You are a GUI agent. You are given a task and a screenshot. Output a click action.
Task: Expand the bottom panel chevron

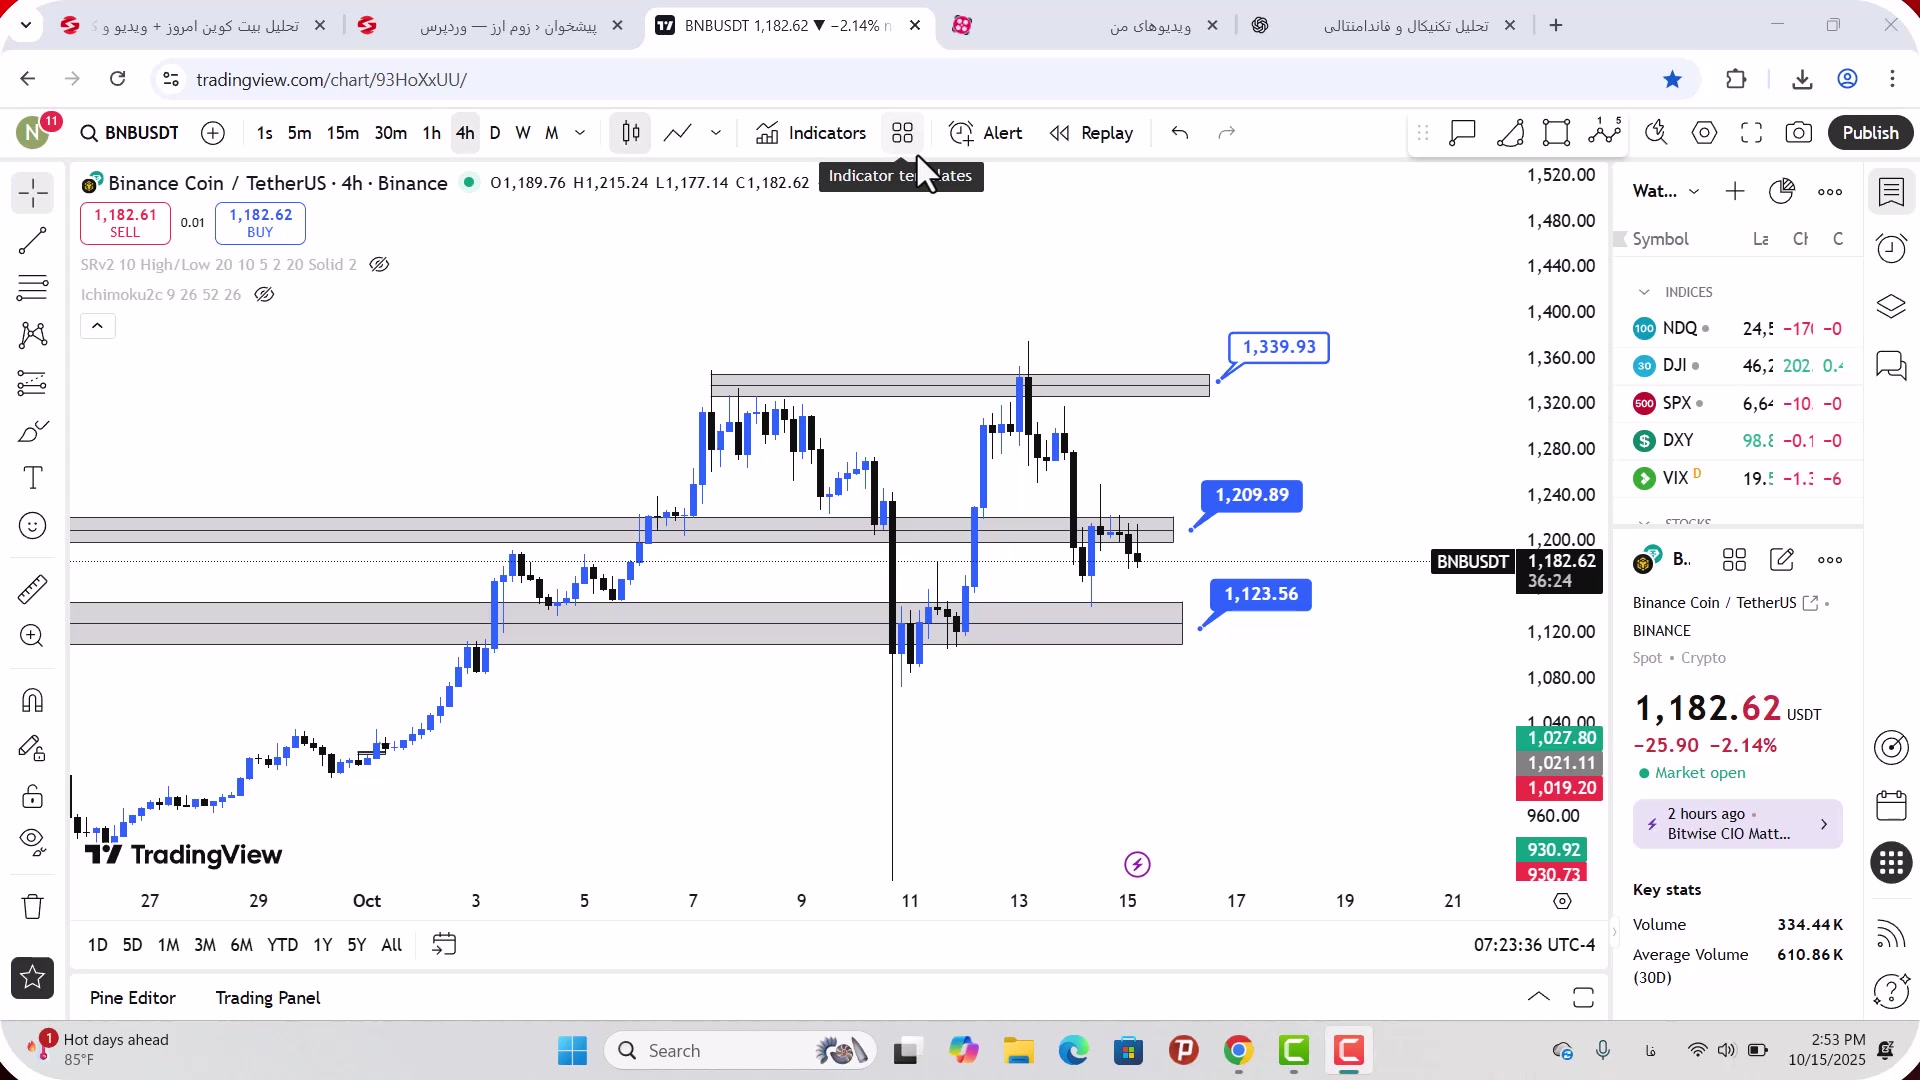pyautogui.click(x=1539, y=998)
